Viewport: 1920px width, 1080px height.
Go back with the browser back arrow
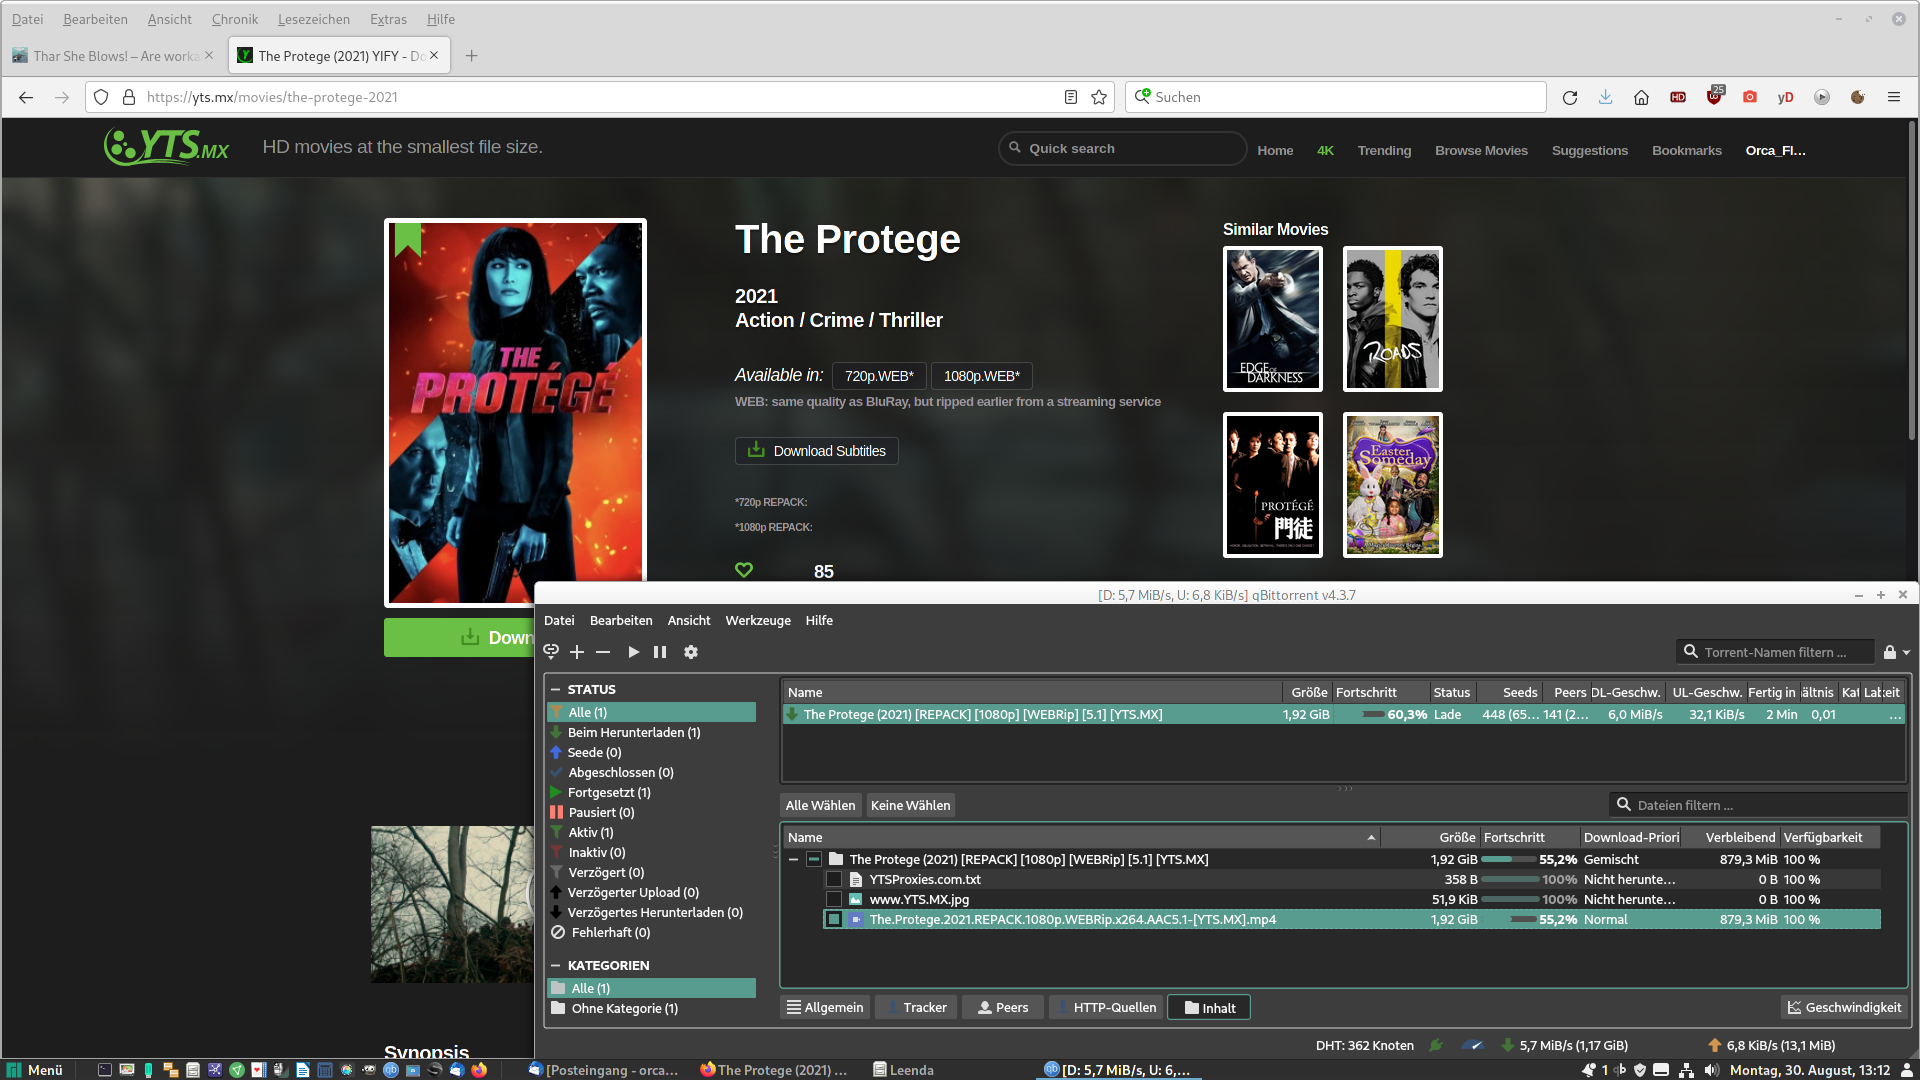click(x=26, y=97)
